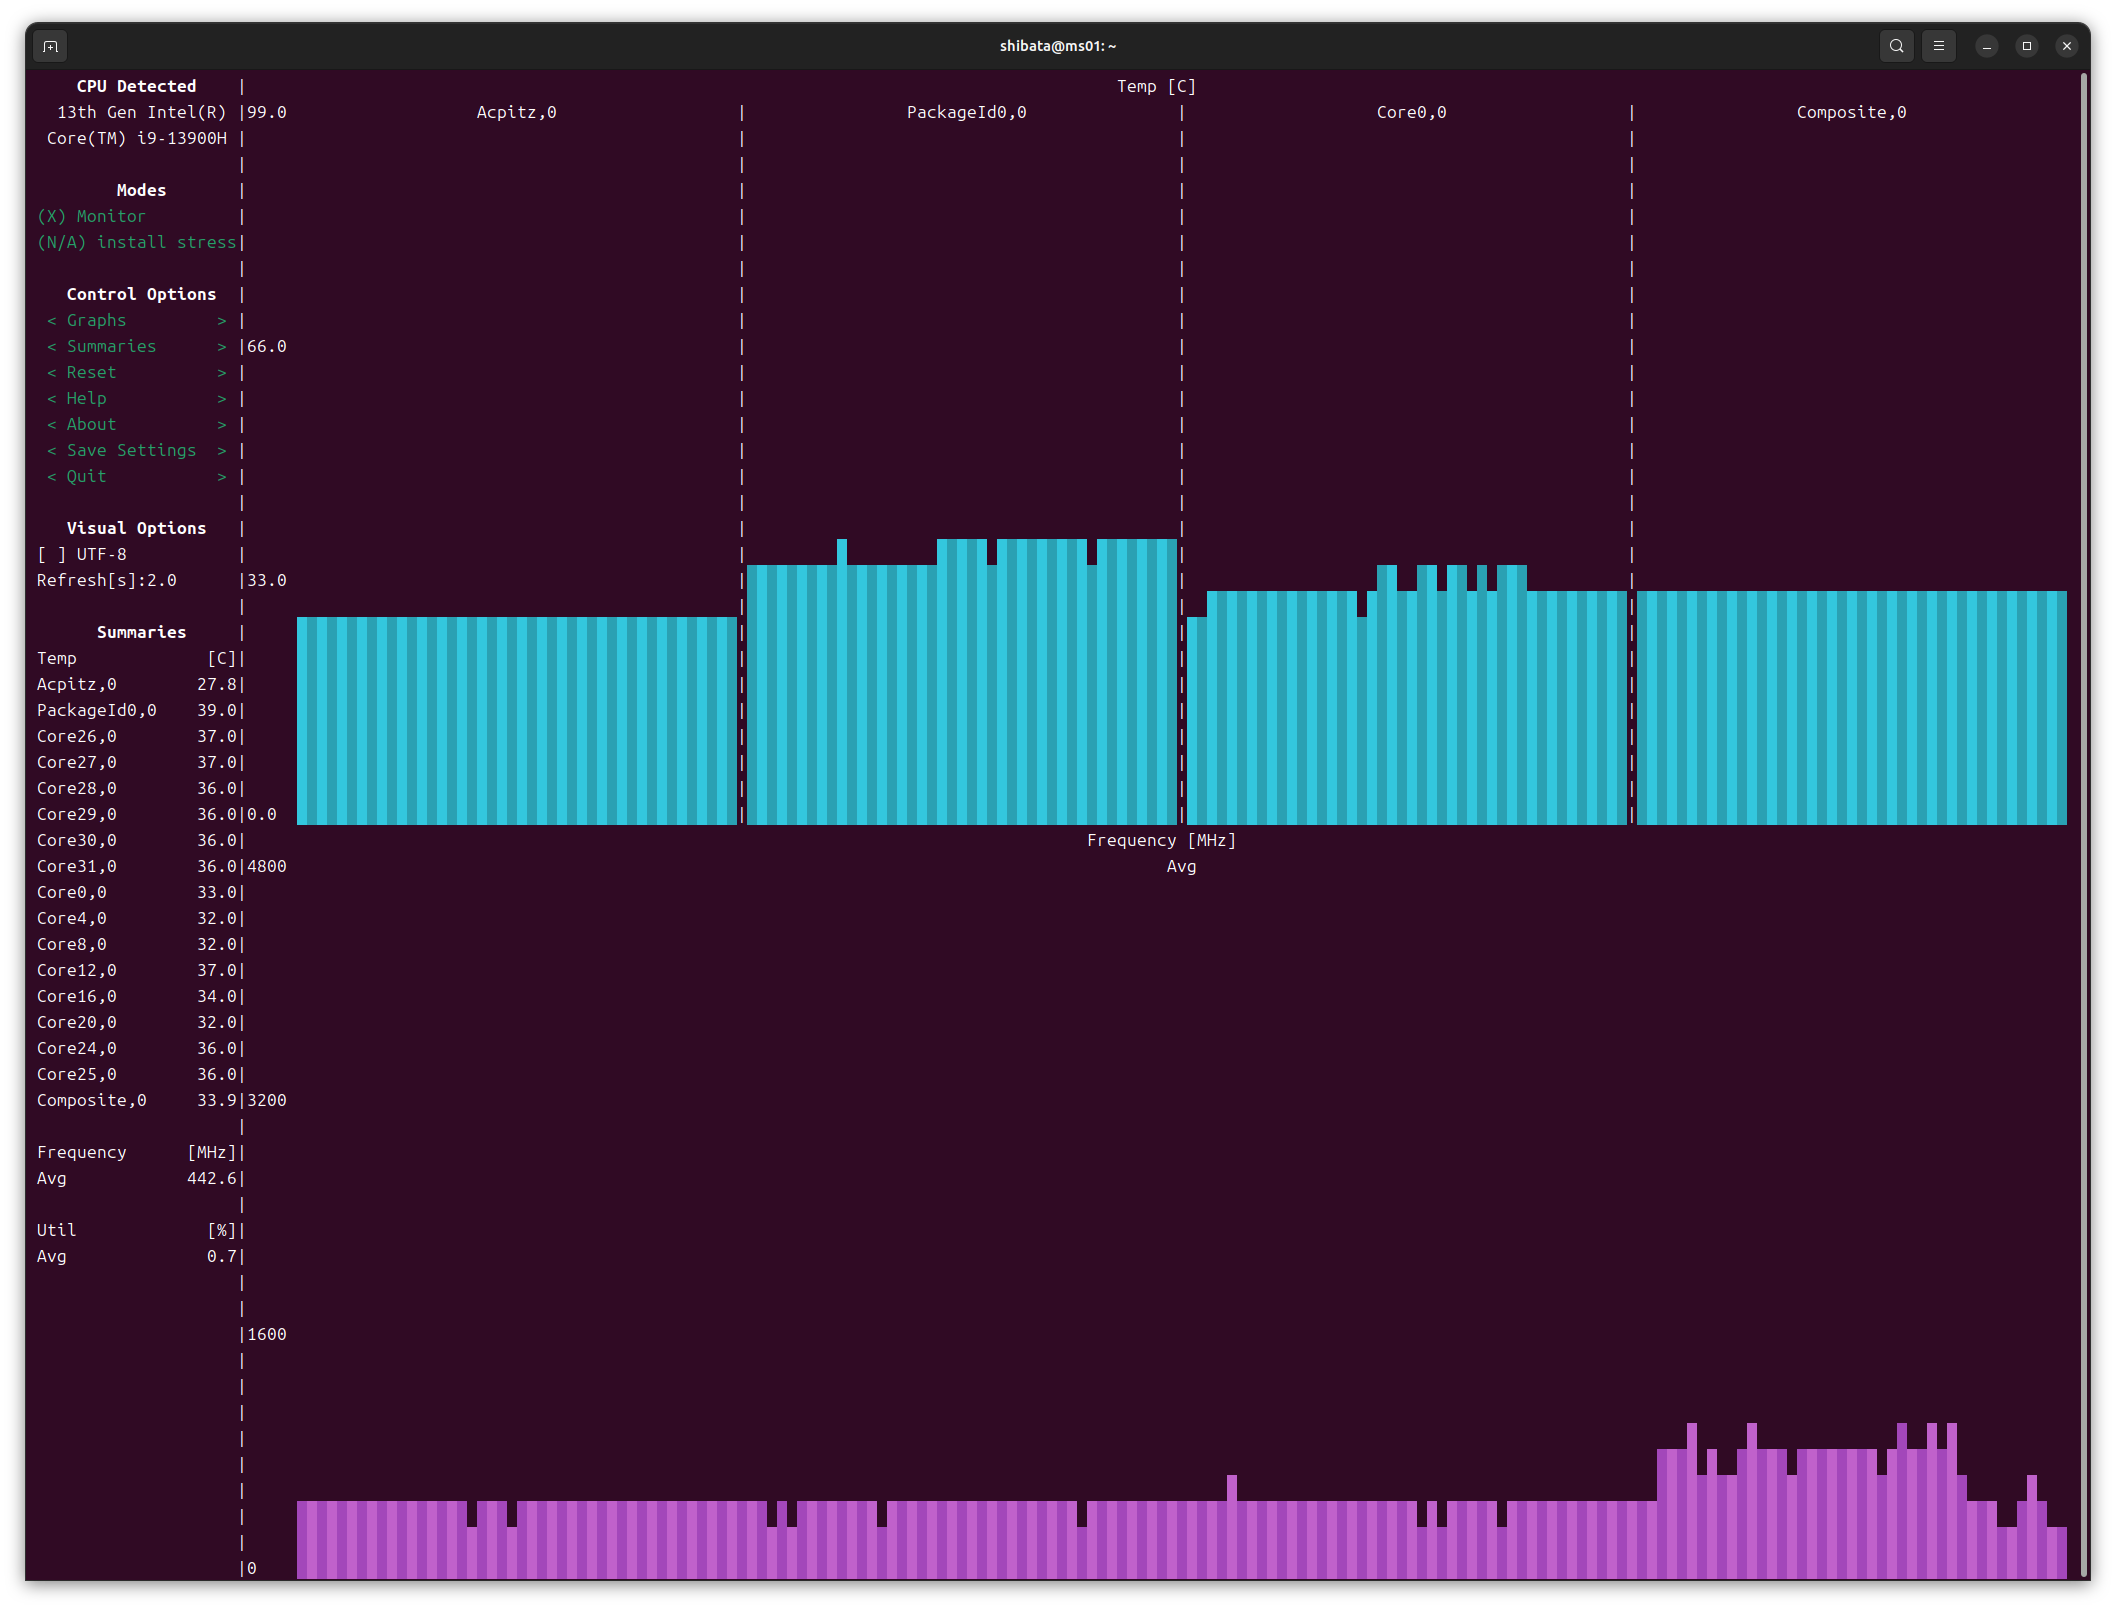2116x1609 pixels.
Task: Click the right chevron beside Graphs
Action: point(222,320)
